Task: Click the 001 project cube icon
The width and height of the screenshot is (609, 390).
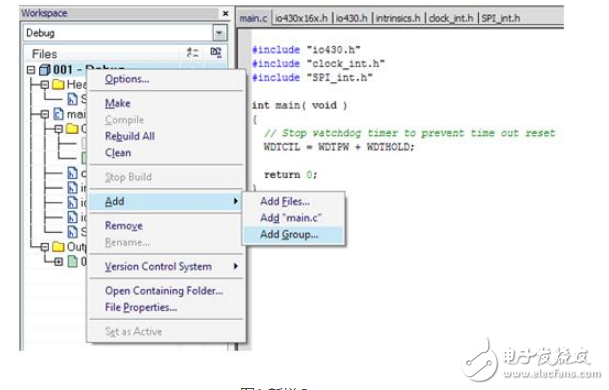Action: coord(44,70)
